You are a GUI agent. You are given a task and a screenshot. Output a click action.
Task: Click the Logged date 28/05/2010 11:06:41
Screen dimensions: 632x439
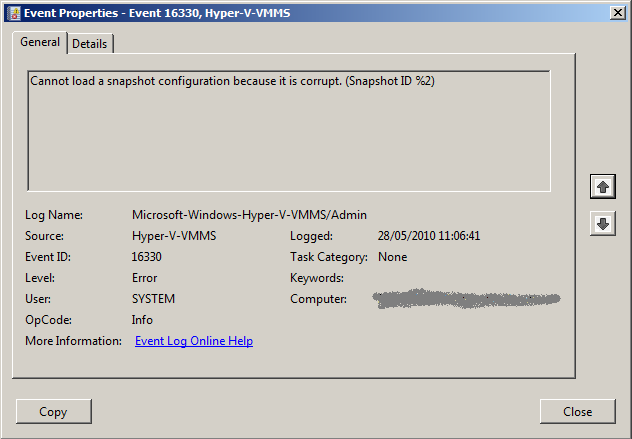point(428,236)
